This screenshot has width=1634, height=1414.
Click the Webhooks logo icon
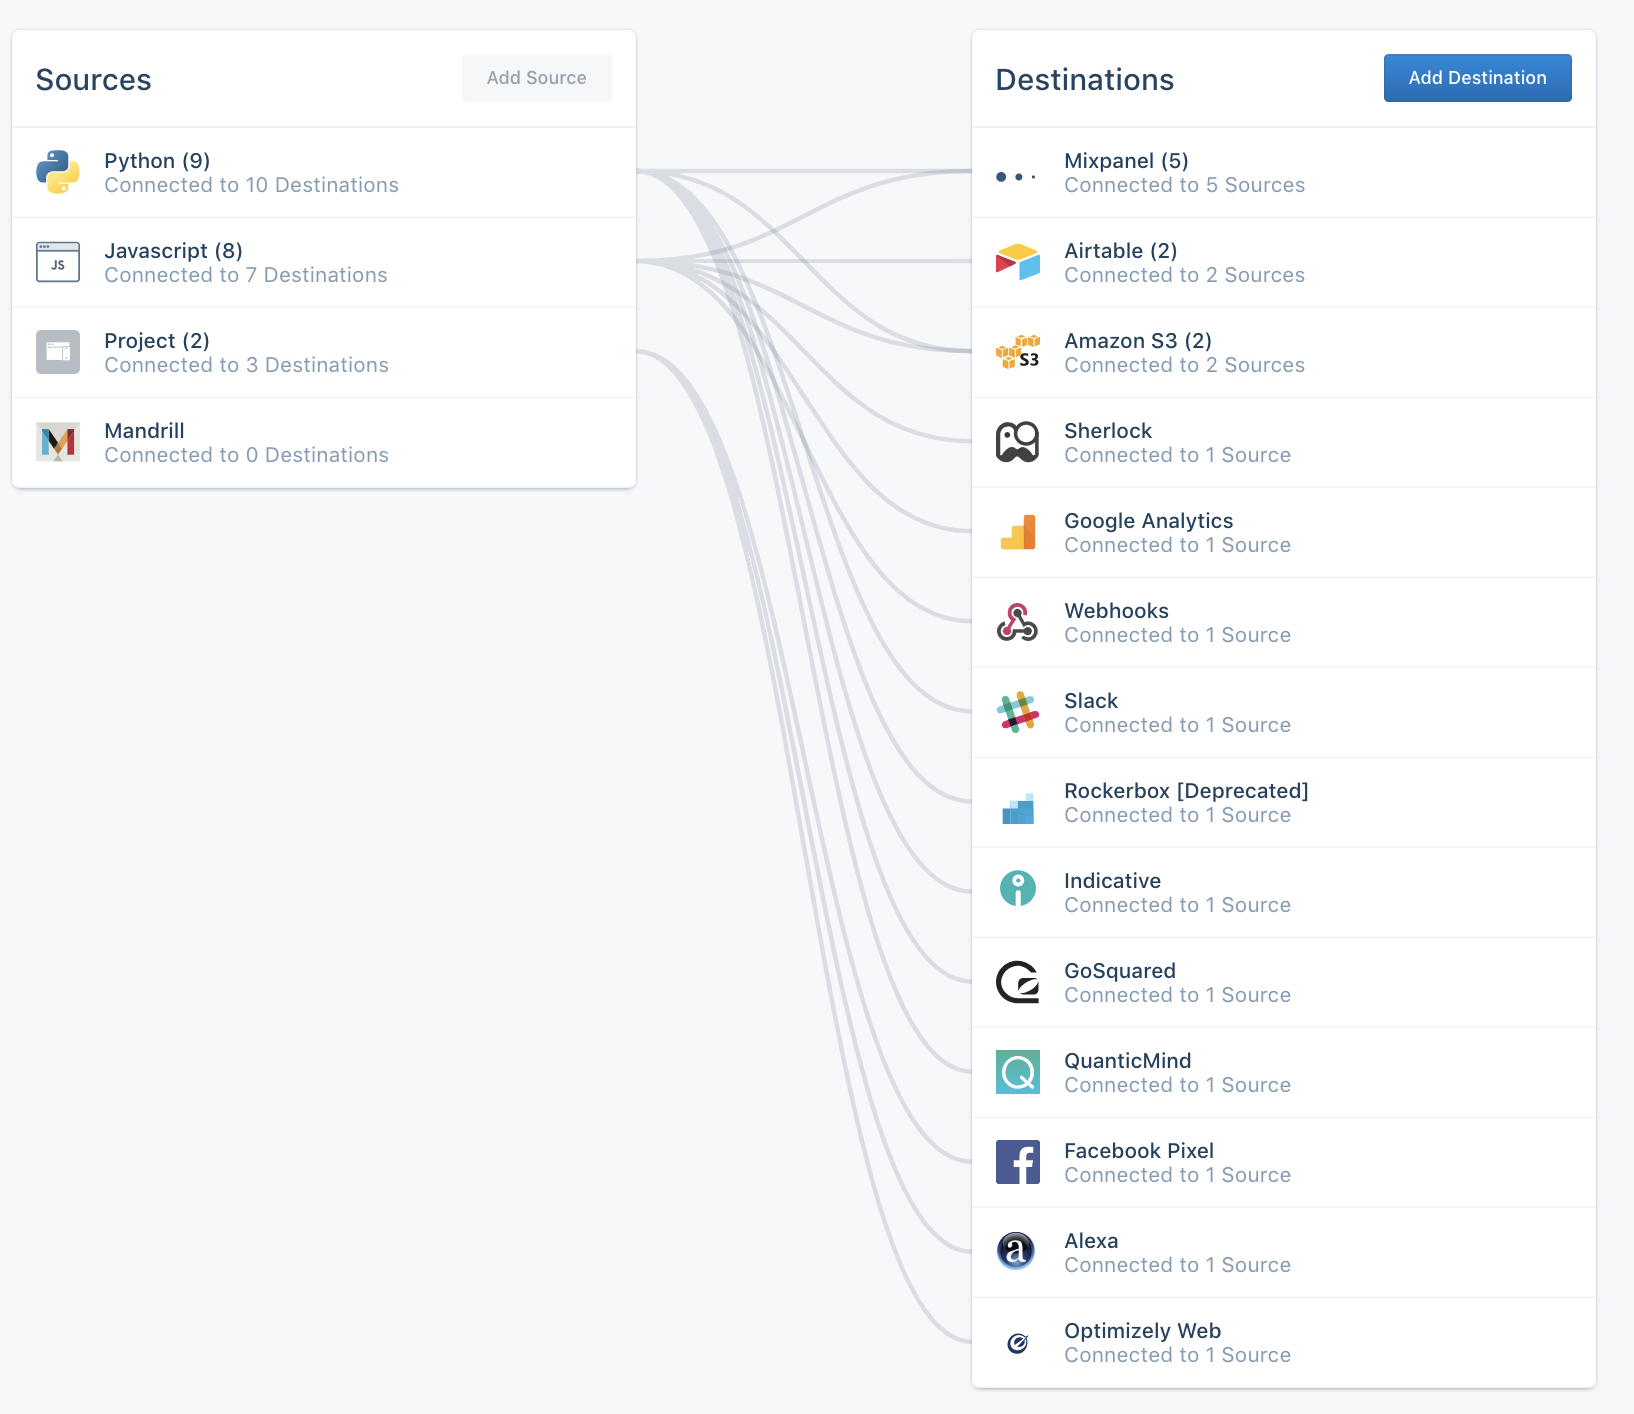(x=1018, y=622)
